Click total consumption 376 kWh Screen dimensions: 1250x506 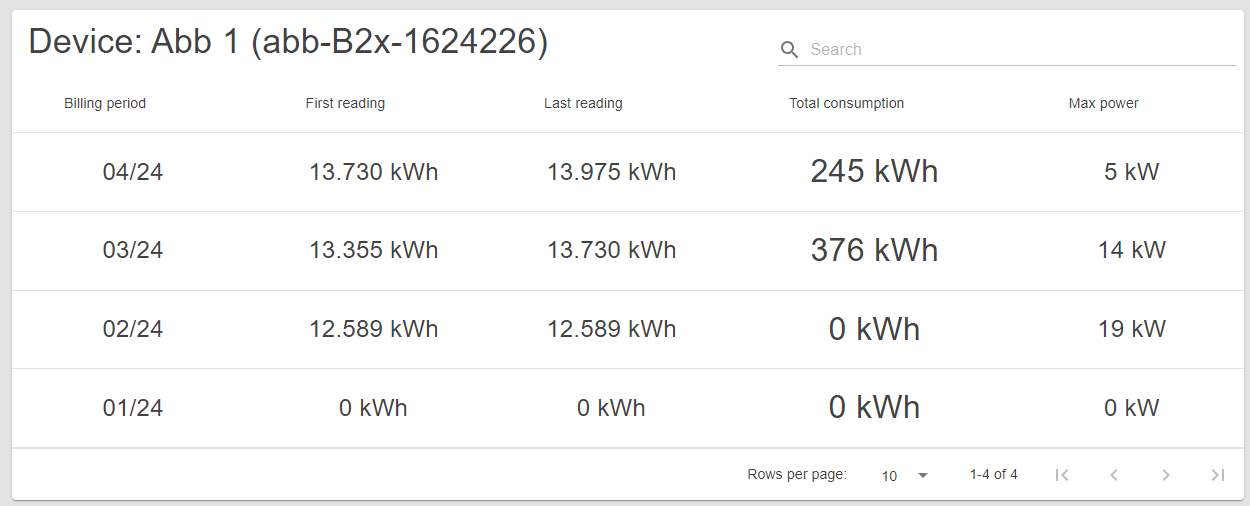pyautogui.click(x=875, y=250)
